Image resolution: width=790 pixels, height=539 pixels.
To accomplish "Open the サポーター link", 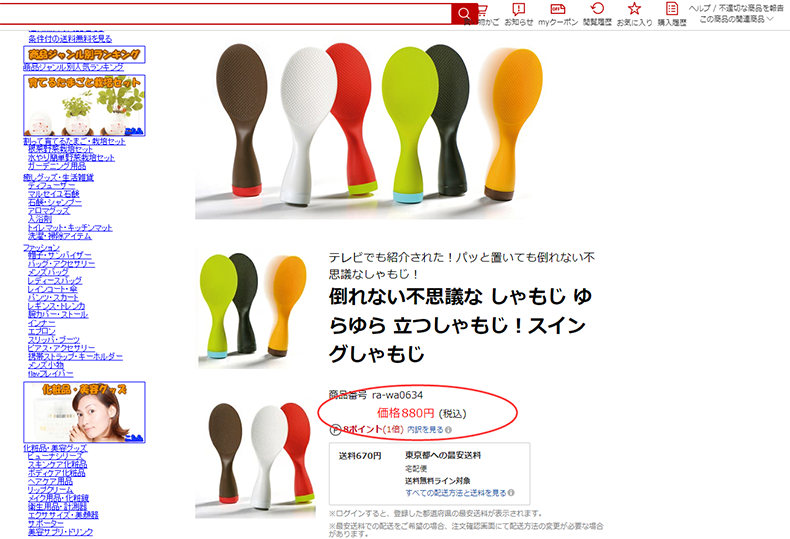I will coord(46,523).
